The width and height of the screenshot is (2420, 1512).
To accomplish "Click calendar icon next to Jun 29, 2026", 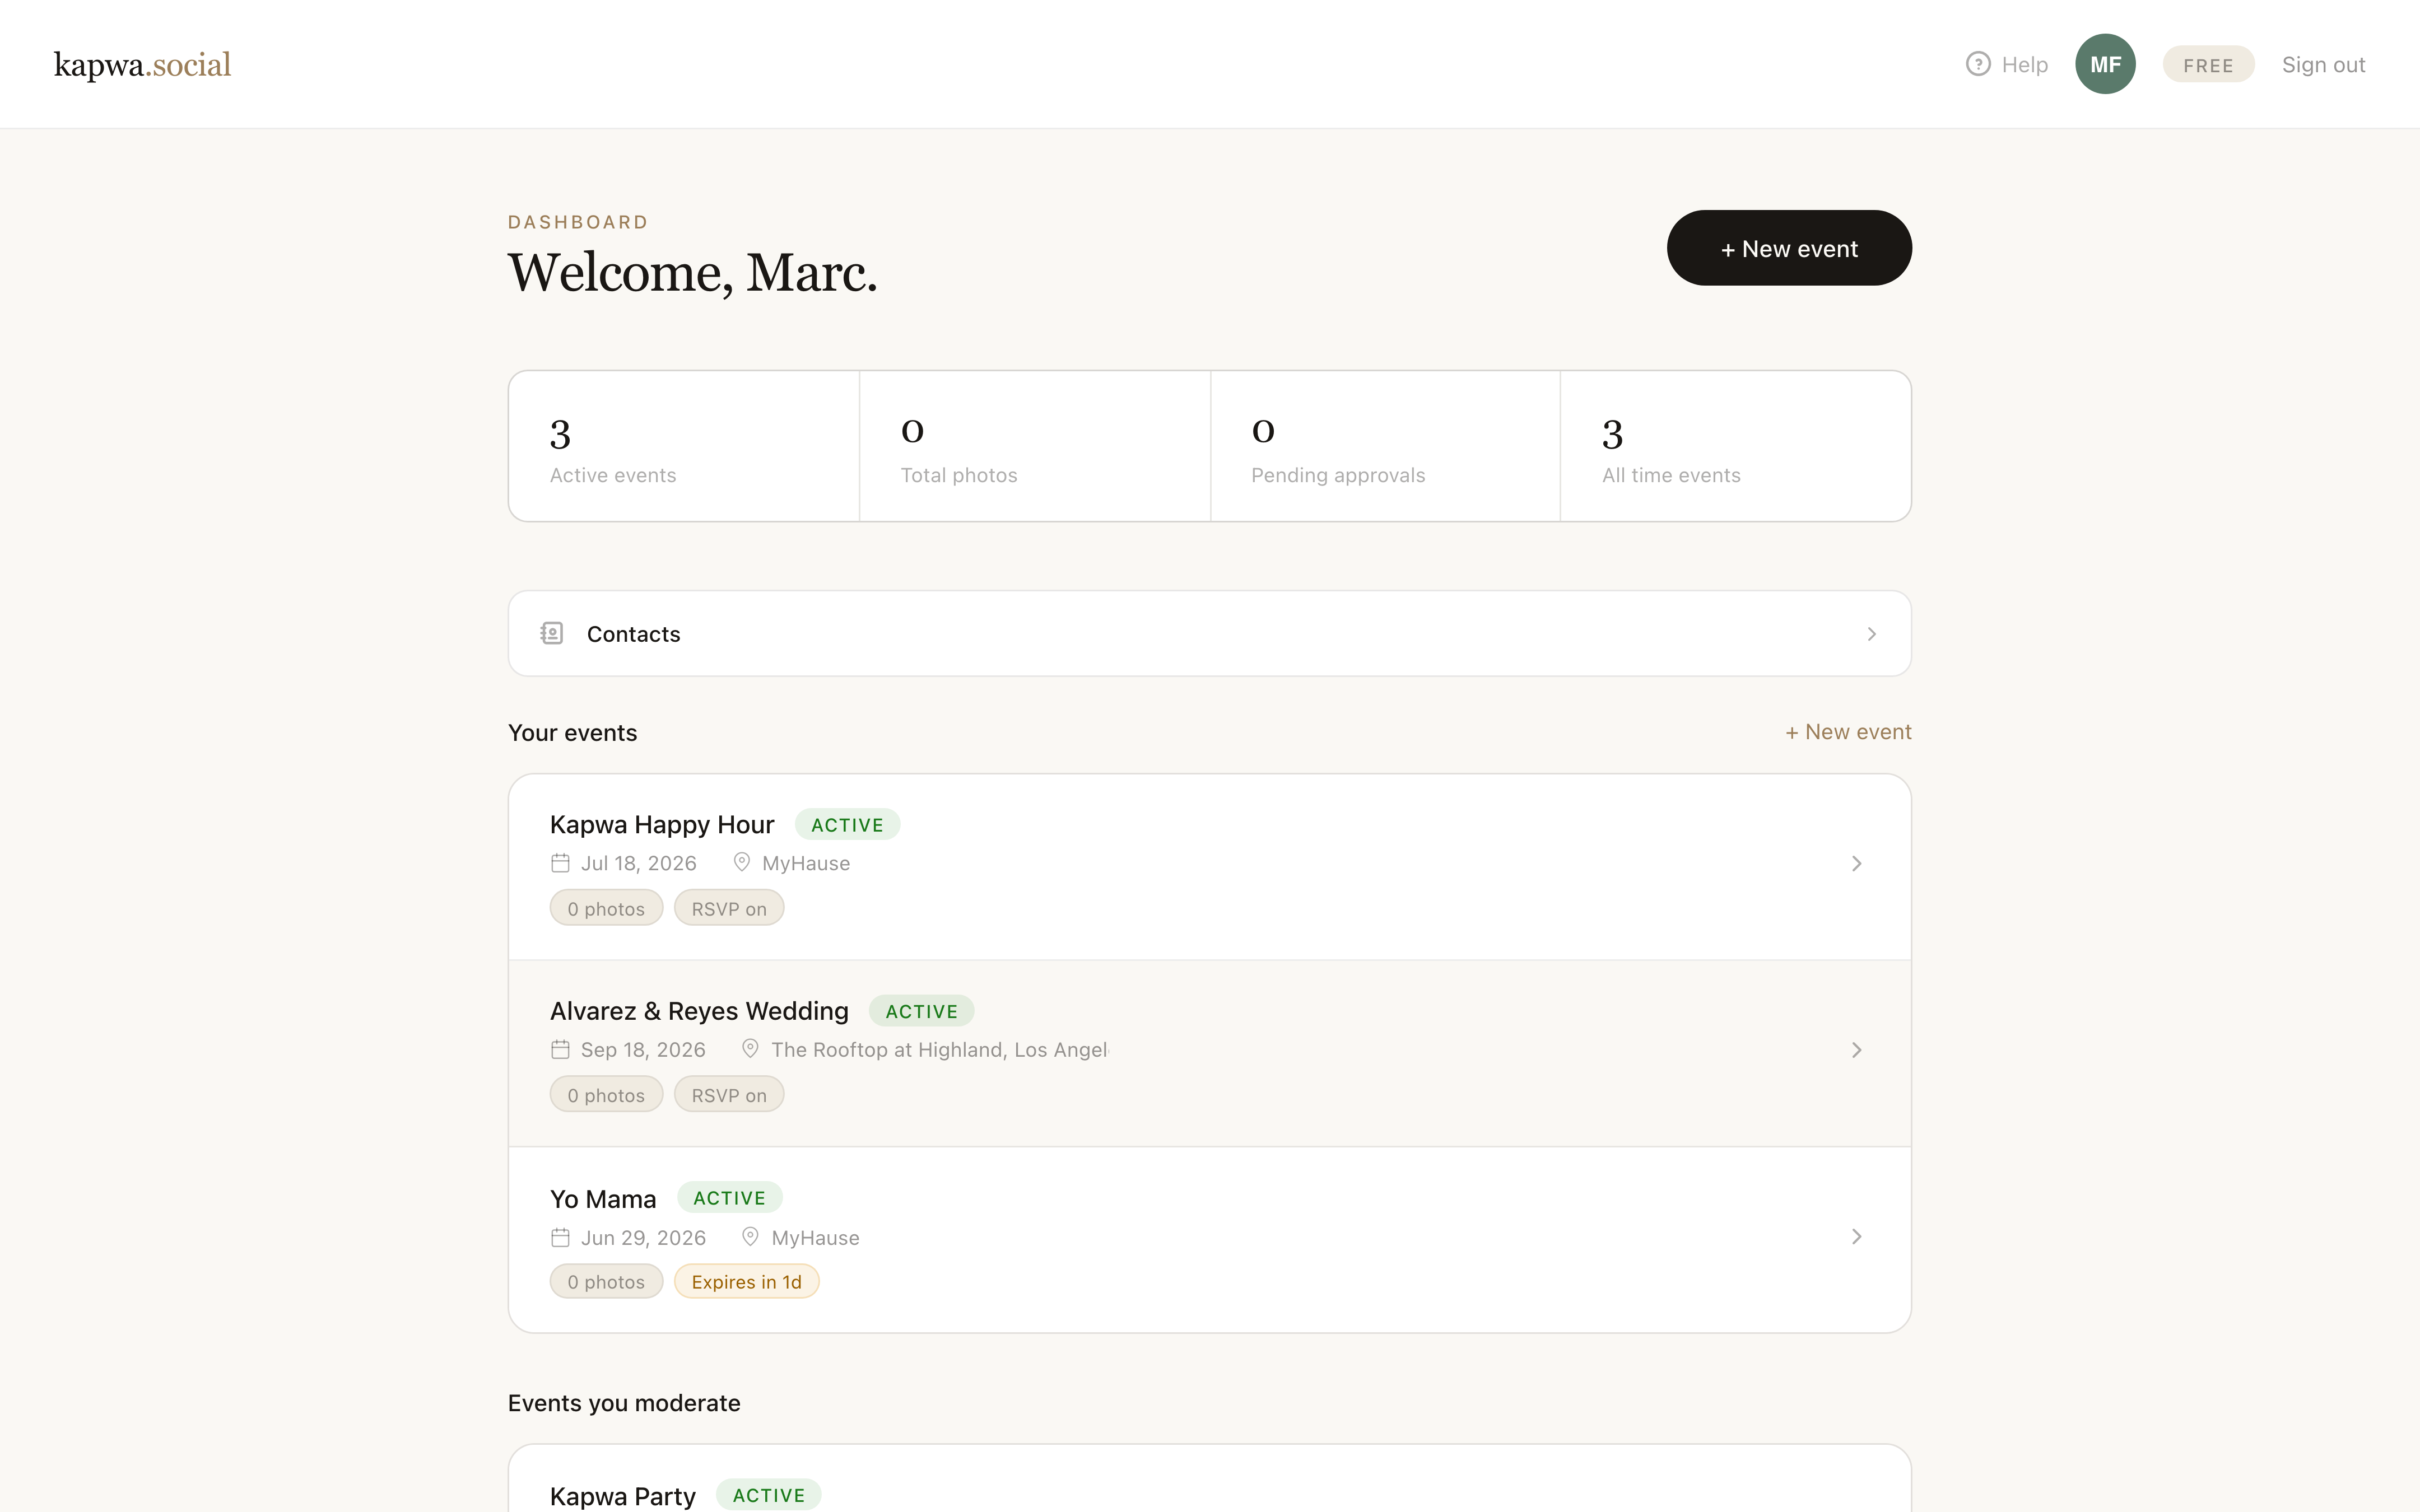I will coord(560,1237).
